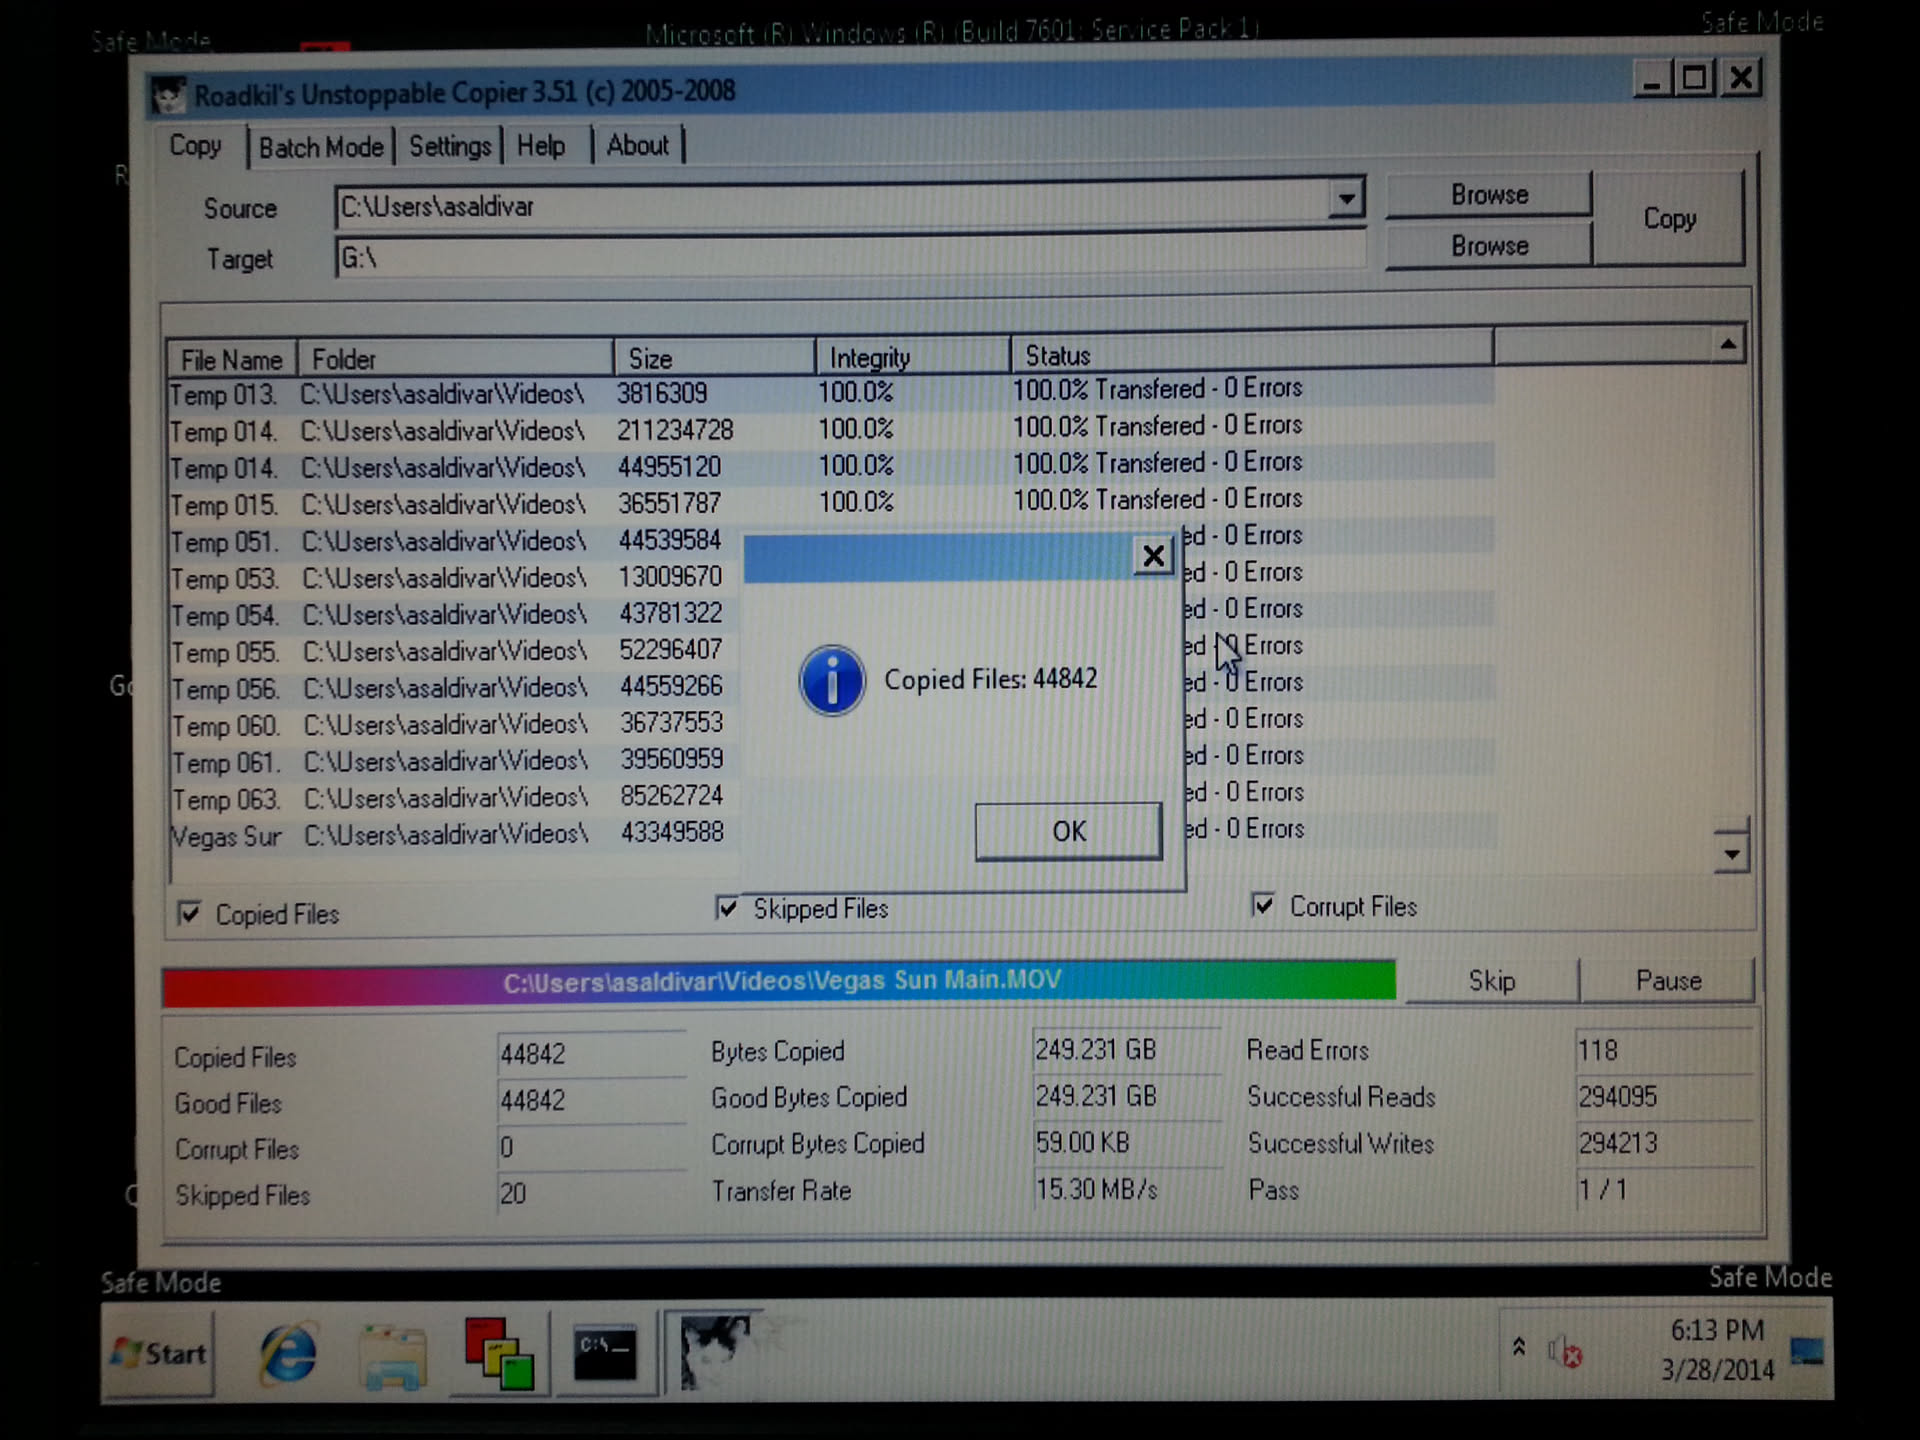Expand the Source path dropdown
This screenshot has height=1440, width=1920.
click(1346, 199)
